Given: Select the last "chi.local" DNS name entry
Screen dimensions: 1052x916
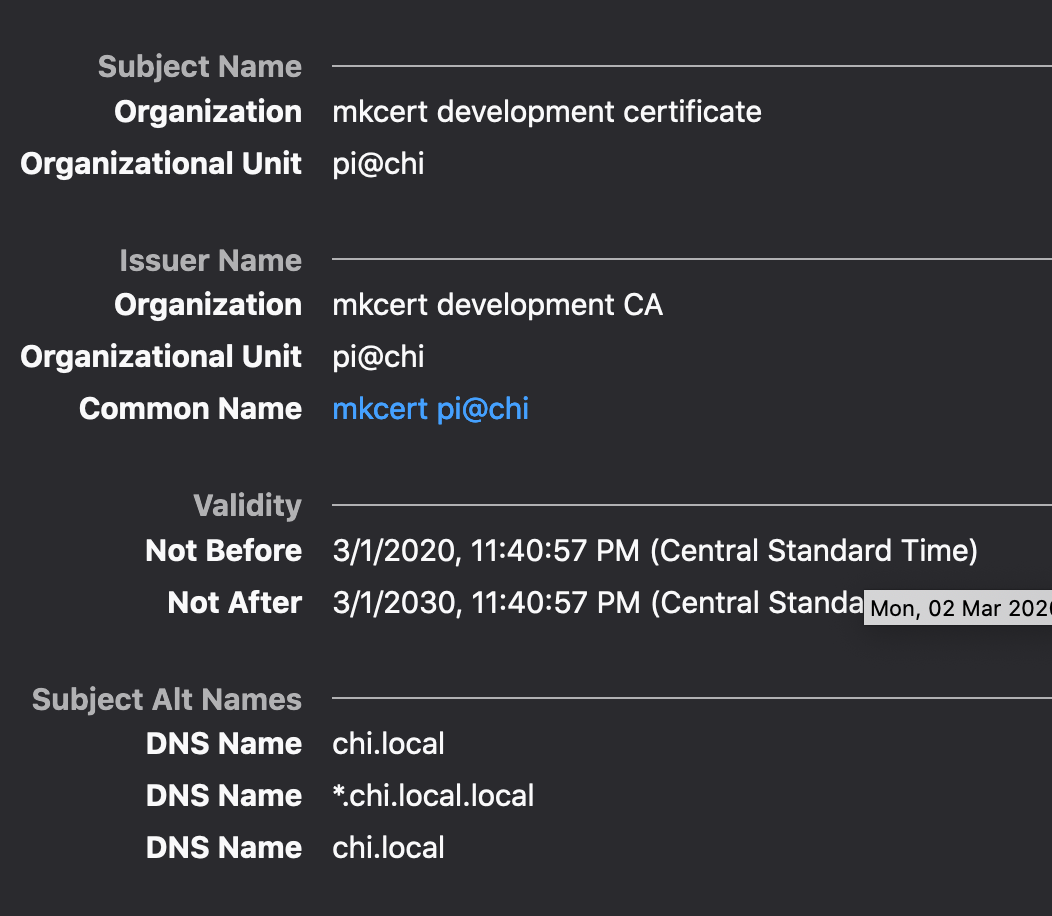Looking at the screenshot, I should point(388,847).
